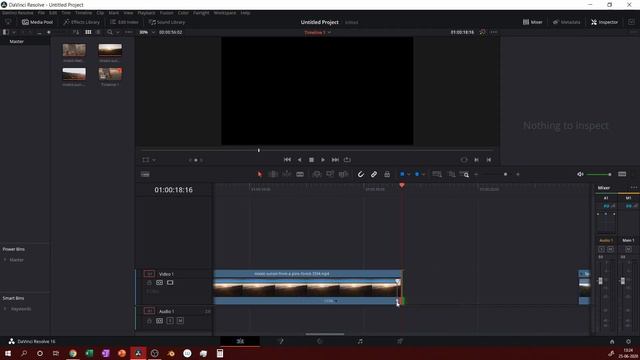This screenshot has width=640, height=360.
Task: Toggle auto track selector on Video 1
Action: (160, 283)
